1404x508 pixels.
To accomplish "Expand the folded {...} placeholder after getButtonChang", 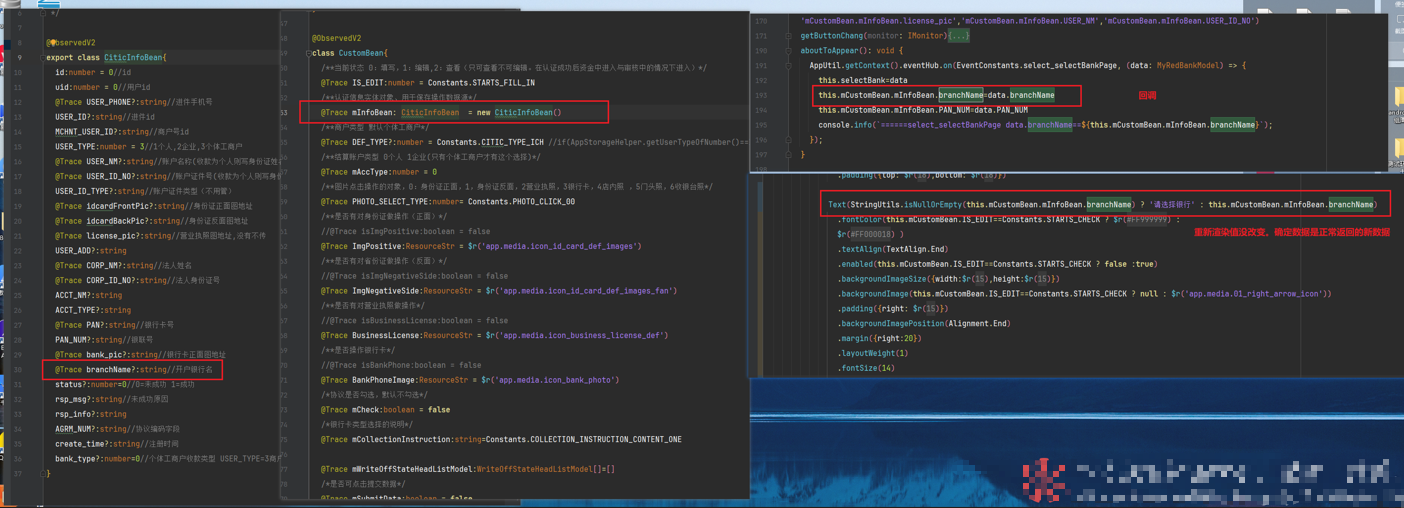I will pos(958,35).
